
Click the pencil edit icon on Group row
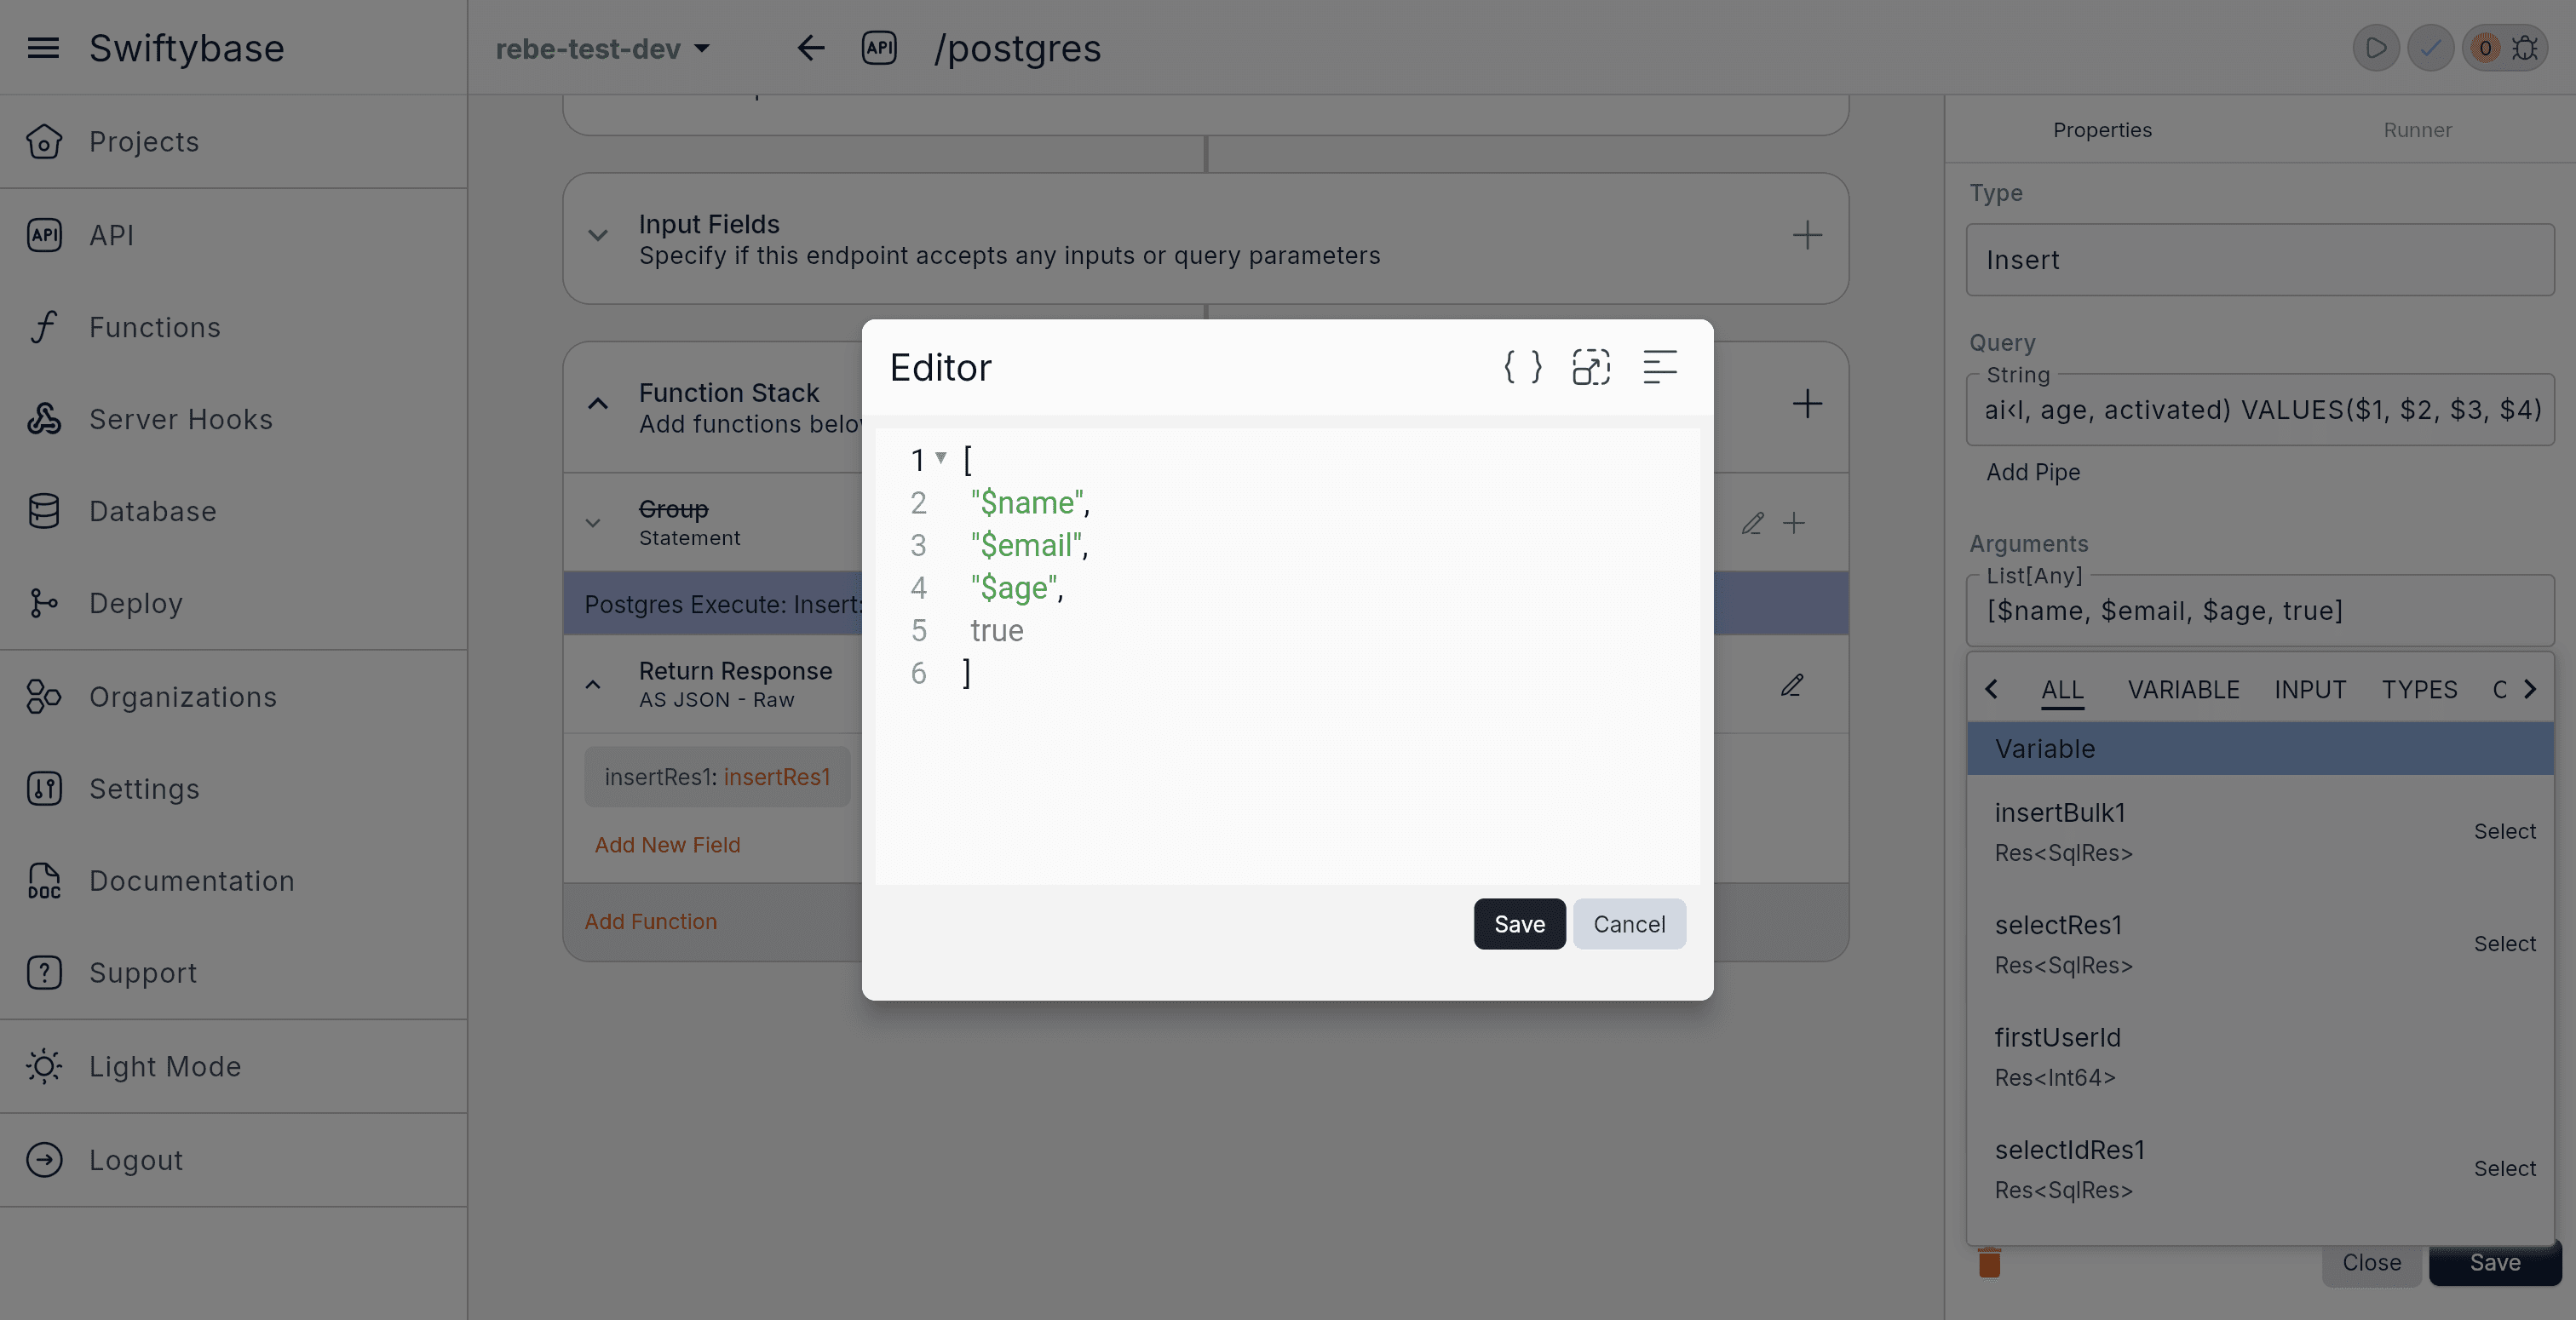point(1752,523)
